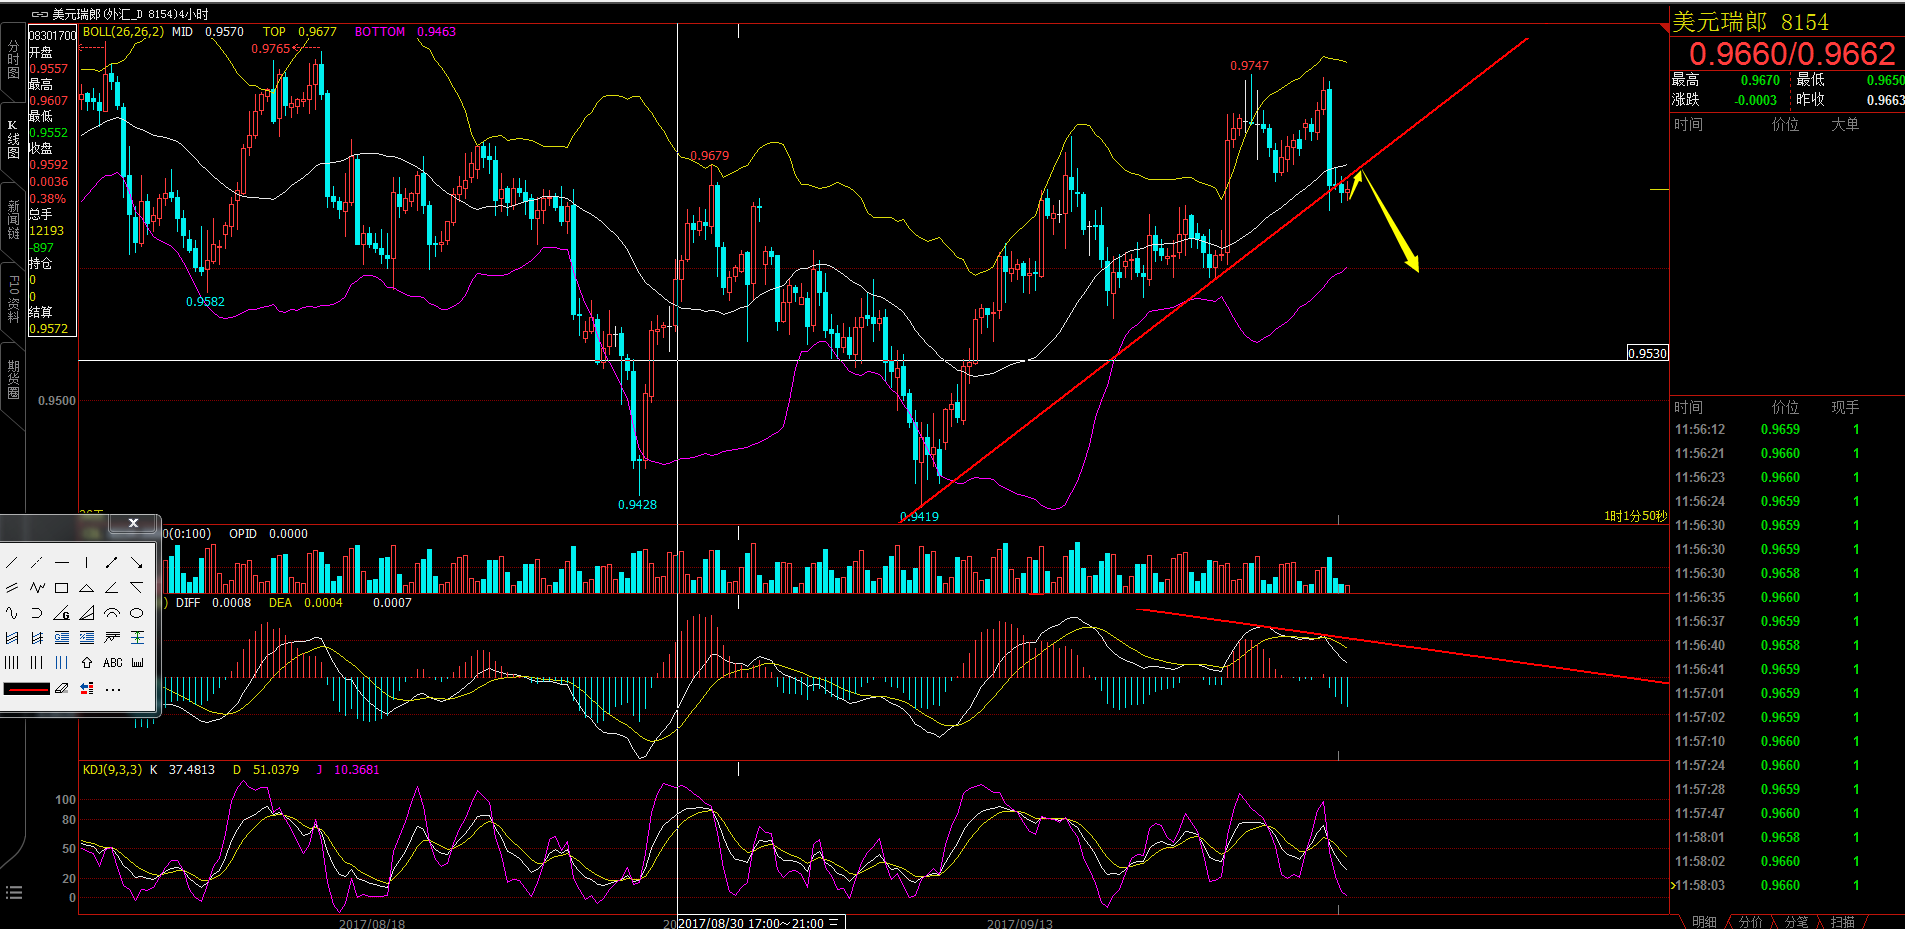Close the drawing tools palette
1905x929 pixels.
point(133,523)
